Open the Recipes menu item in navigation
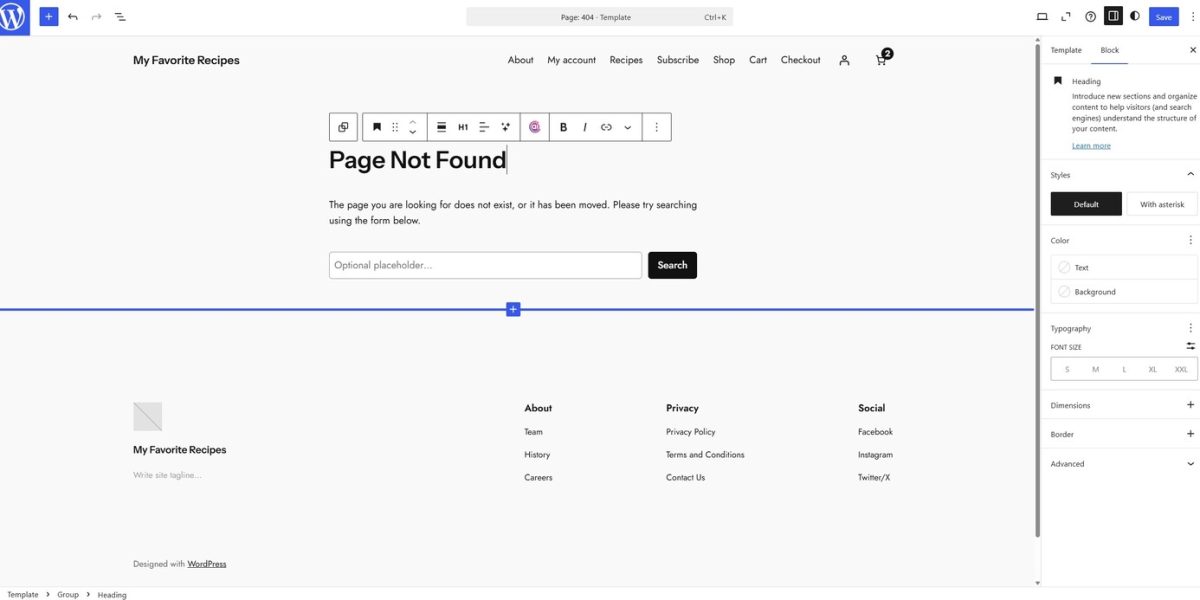Image resolution: width=1200 pixels, height=600 pixels. click(626, 60)
